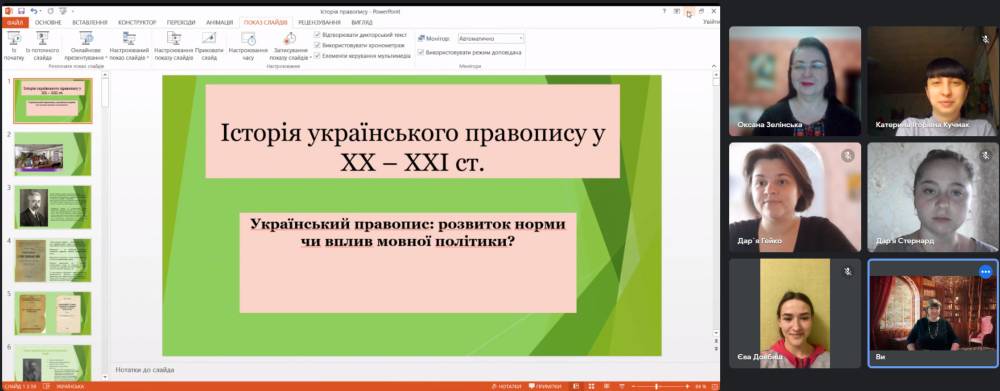Open the Монітор 'Автоматично' dropdown
Screen dimensions: 1000x391
(490, 38)
